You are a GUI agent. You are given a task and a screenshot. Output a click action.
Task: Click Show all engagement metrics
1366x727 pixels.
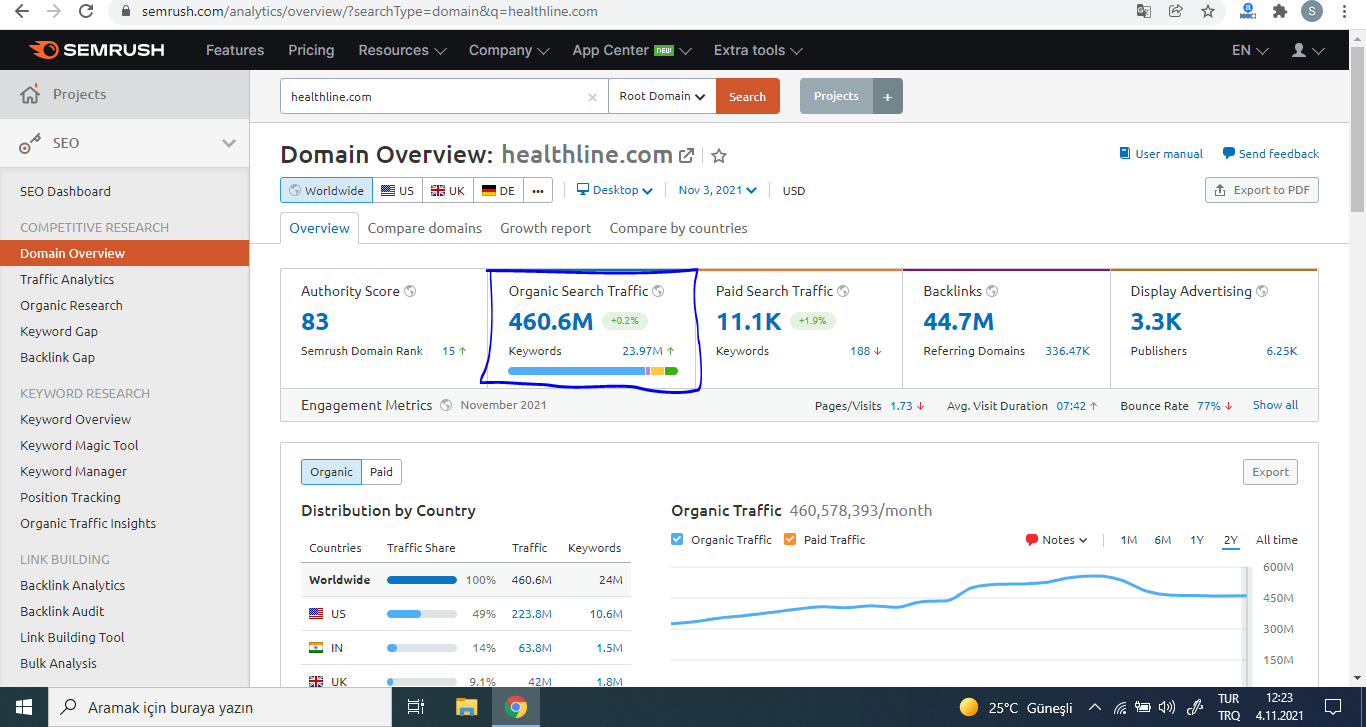click(1275, 405)
